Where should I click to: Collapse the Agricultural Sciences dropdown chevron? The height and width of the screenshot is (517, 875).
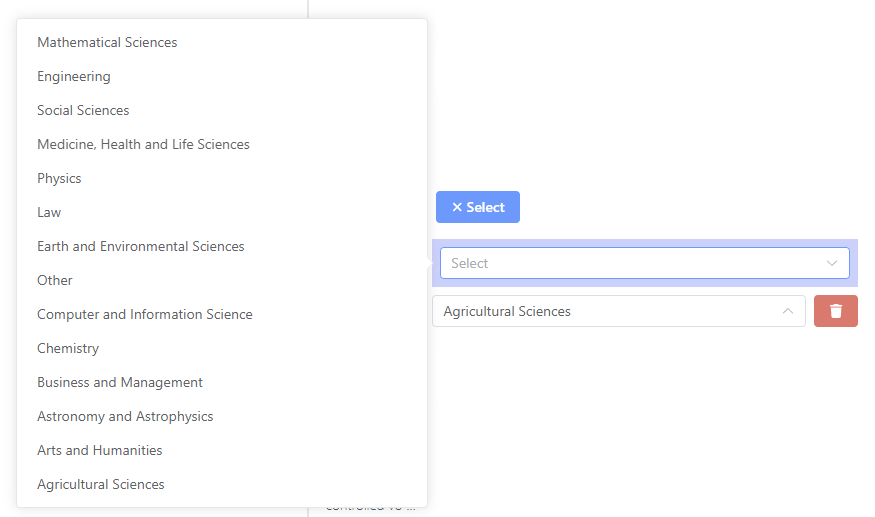click(x=787, y=311)
